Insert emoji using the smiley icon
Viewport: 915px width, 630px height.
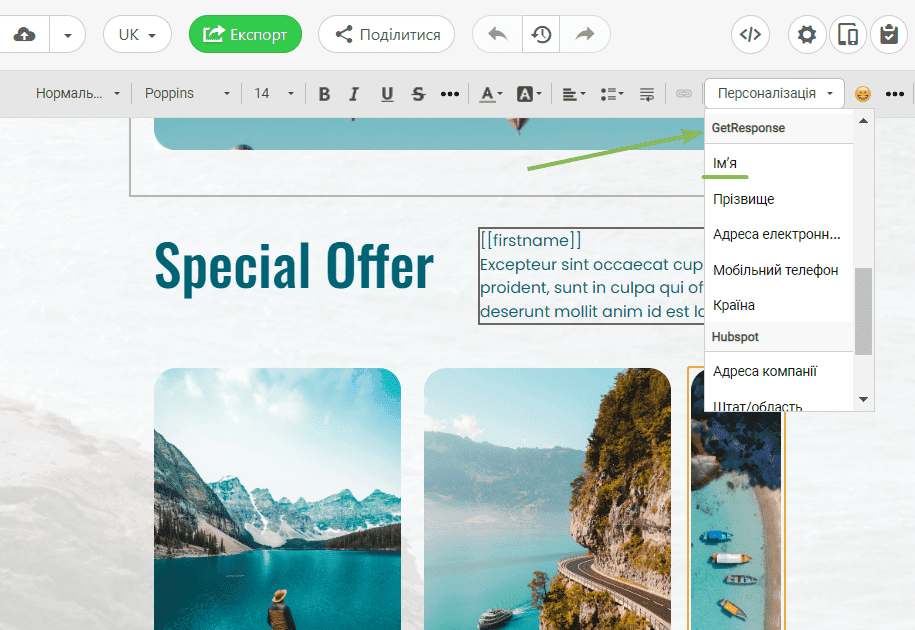click(x=862, y=94)
